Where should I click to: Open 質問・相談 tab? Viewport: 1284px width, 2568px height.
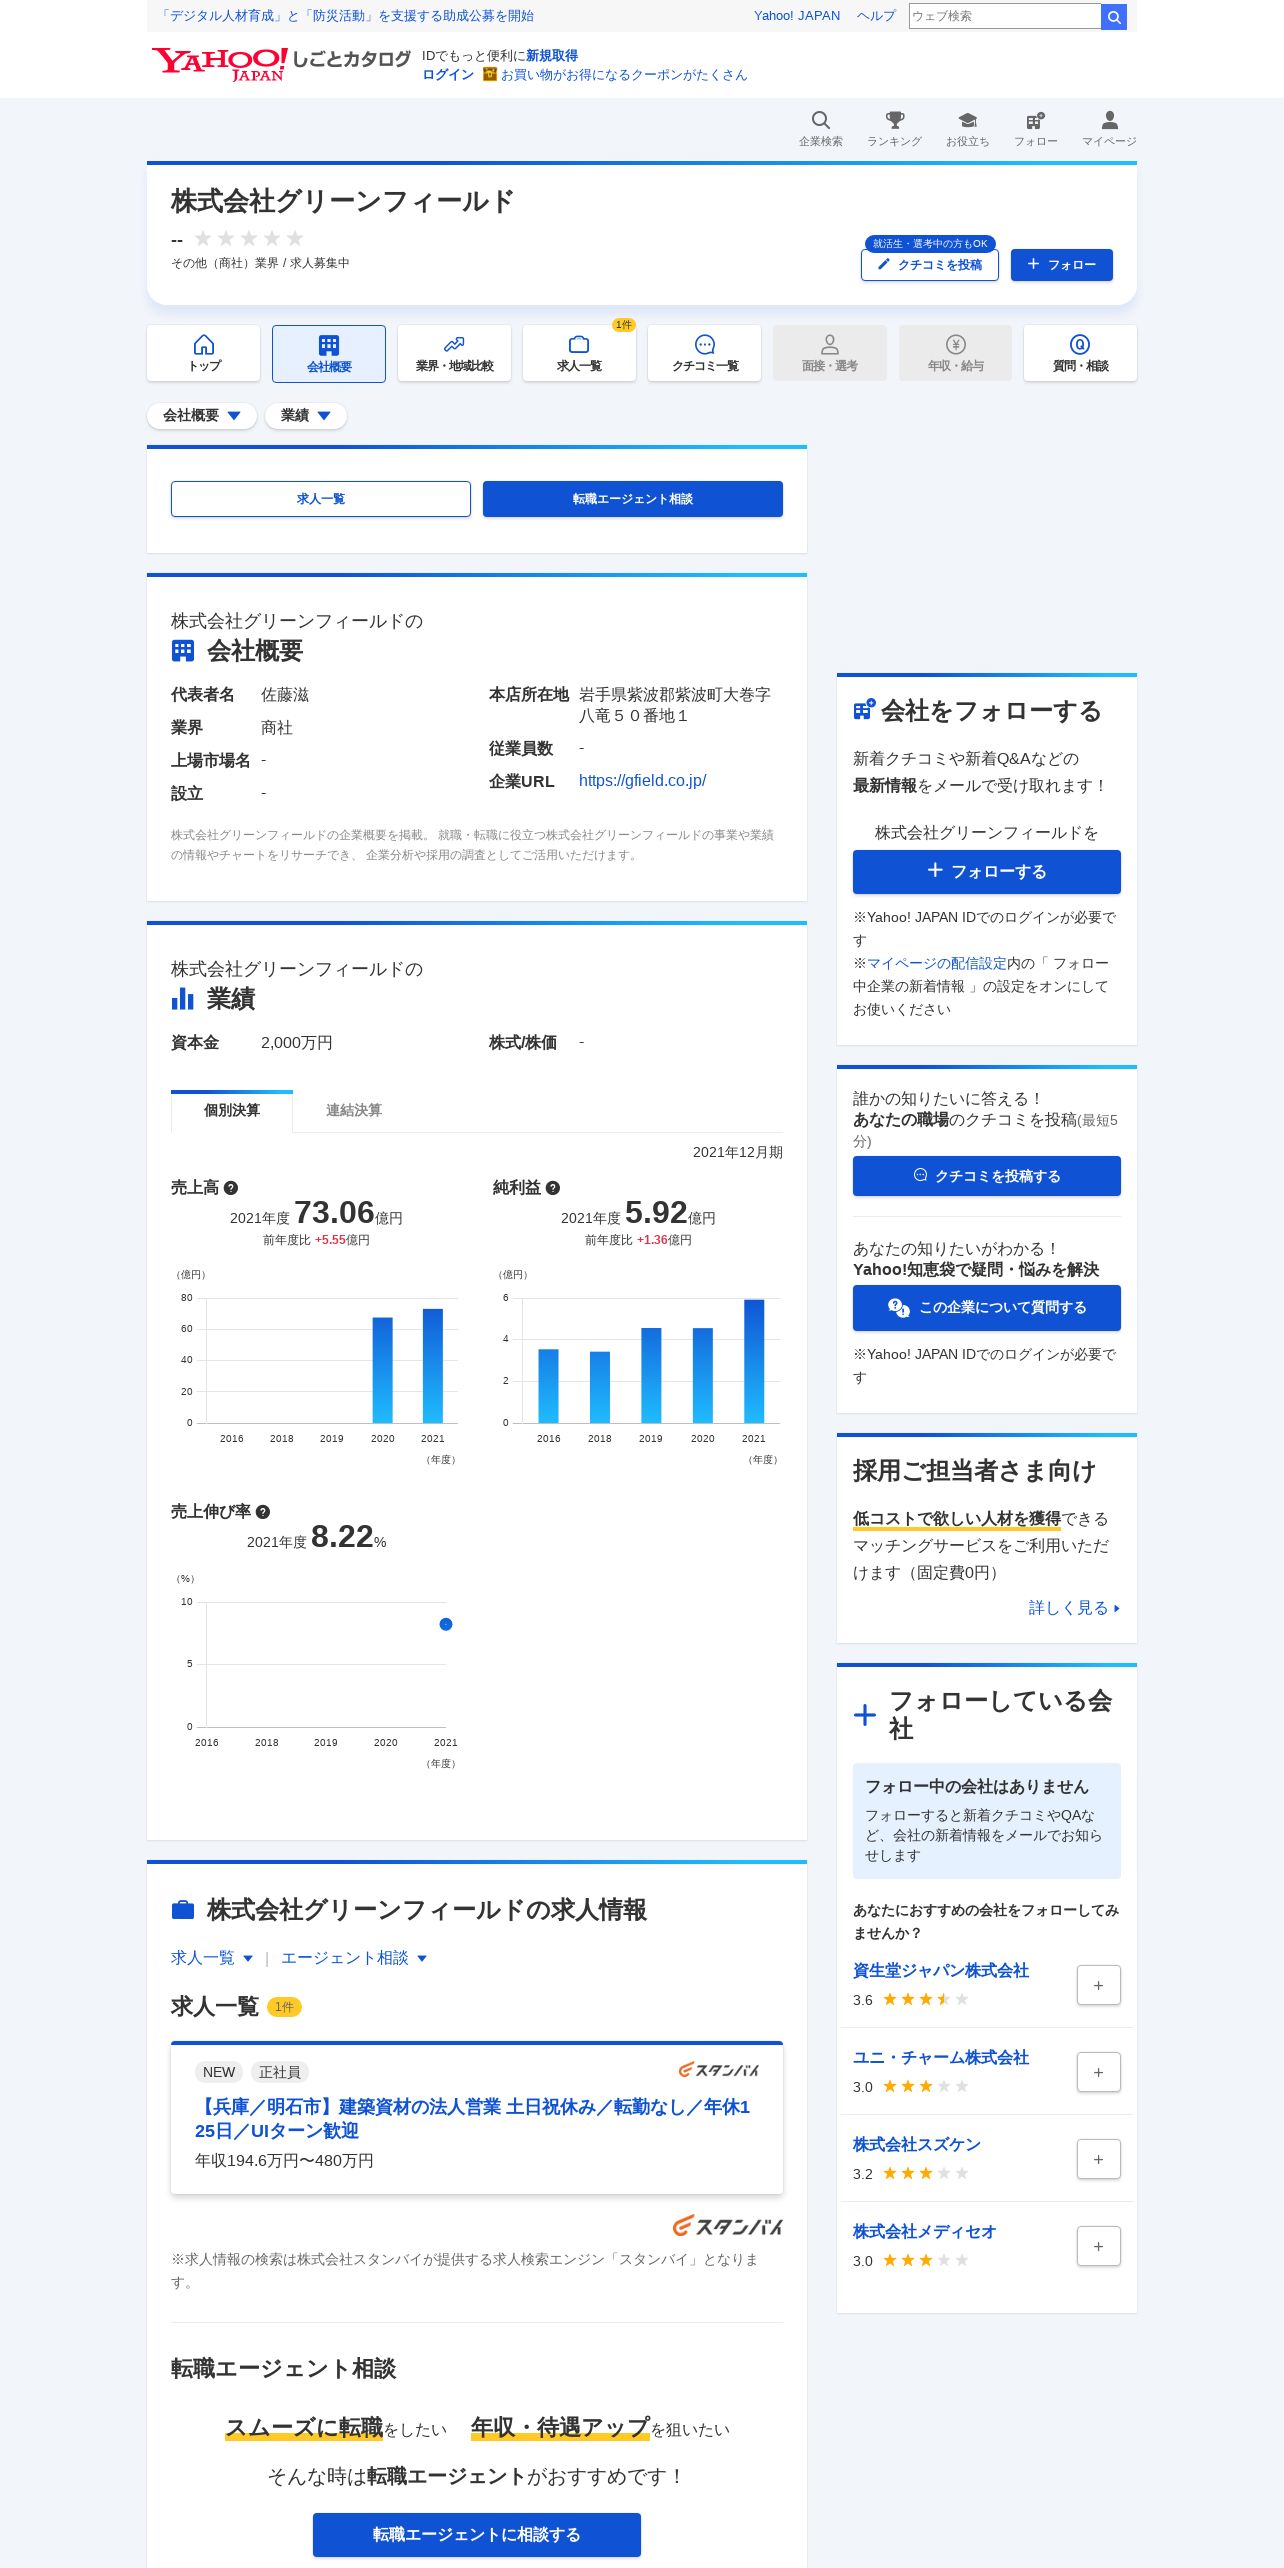coord(1080,353)
